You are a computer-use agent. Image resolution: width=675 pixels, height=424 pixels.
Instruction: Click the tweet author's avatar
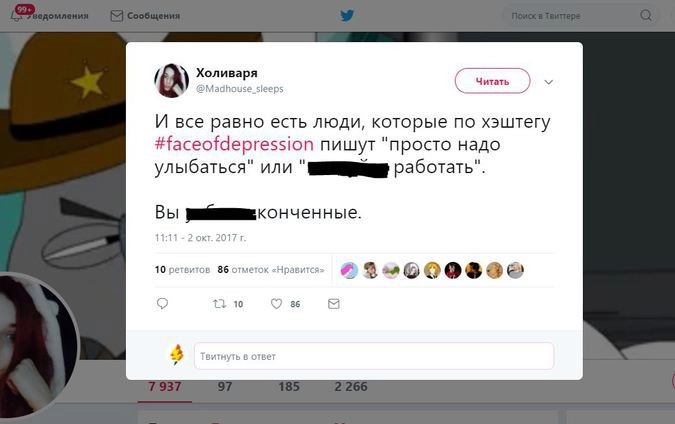click(171, 80)
